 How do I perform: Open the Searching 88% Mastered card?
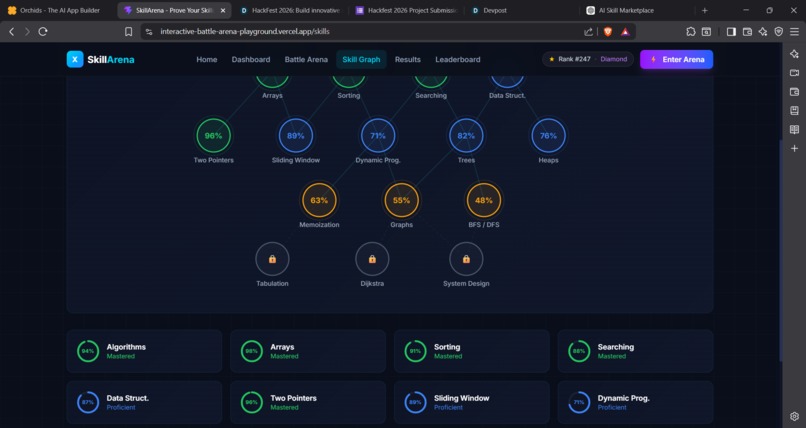(635, 351)
